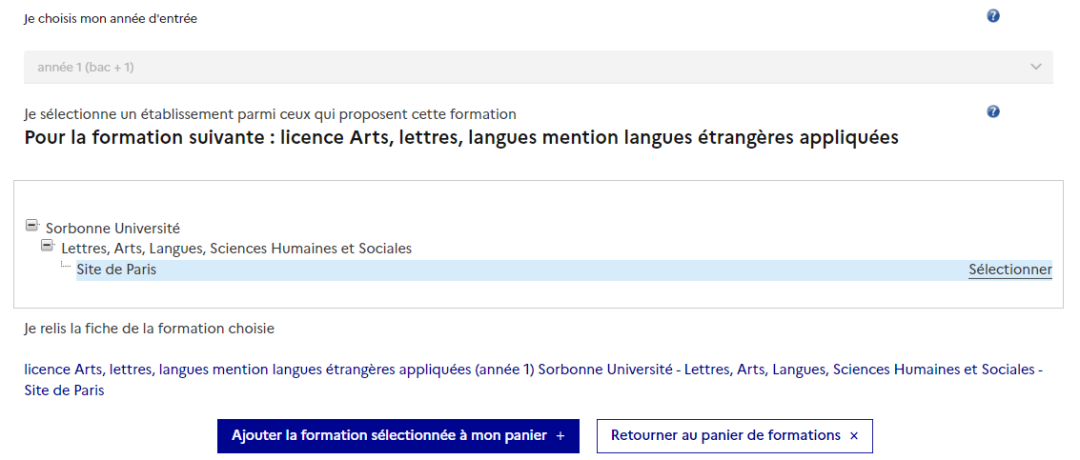The width and height of the screenshot is (1080, 460).
Task: Click the "Je choisis mon année d'entrée" label
Action: (111, 19)
